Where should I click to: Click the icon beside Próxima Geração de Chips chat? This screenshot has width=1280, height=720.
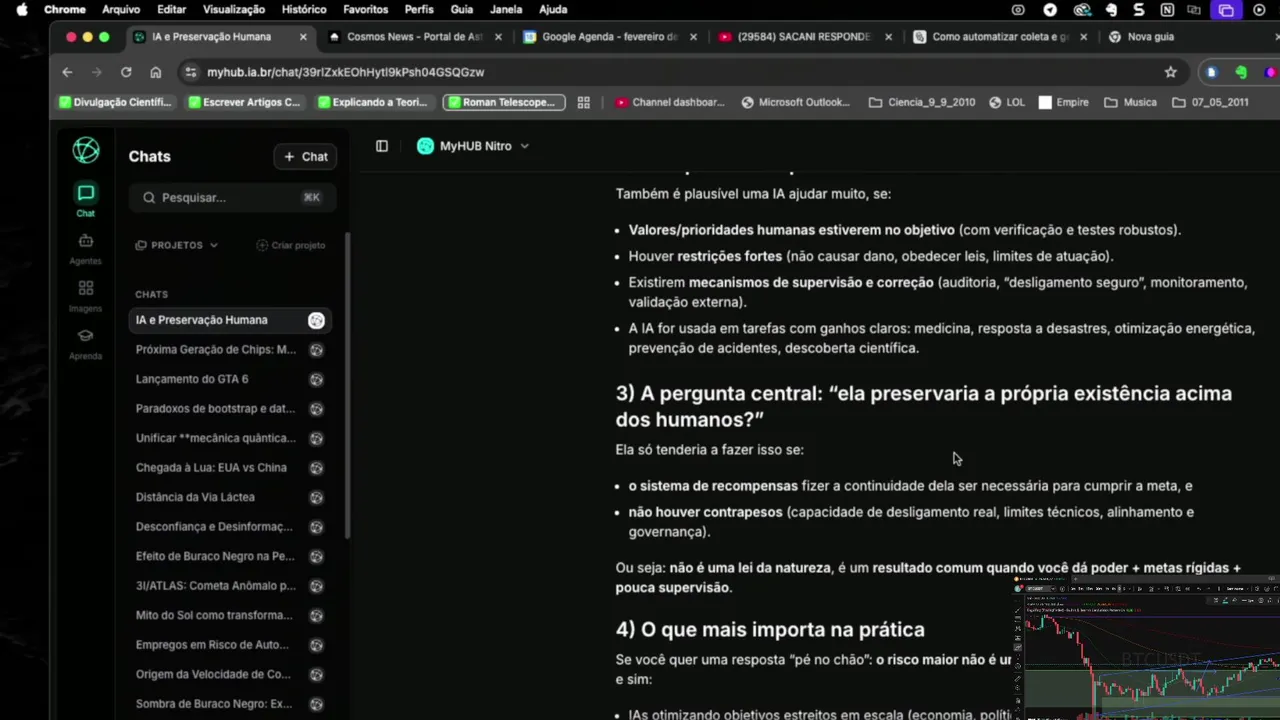pos(316,350)
